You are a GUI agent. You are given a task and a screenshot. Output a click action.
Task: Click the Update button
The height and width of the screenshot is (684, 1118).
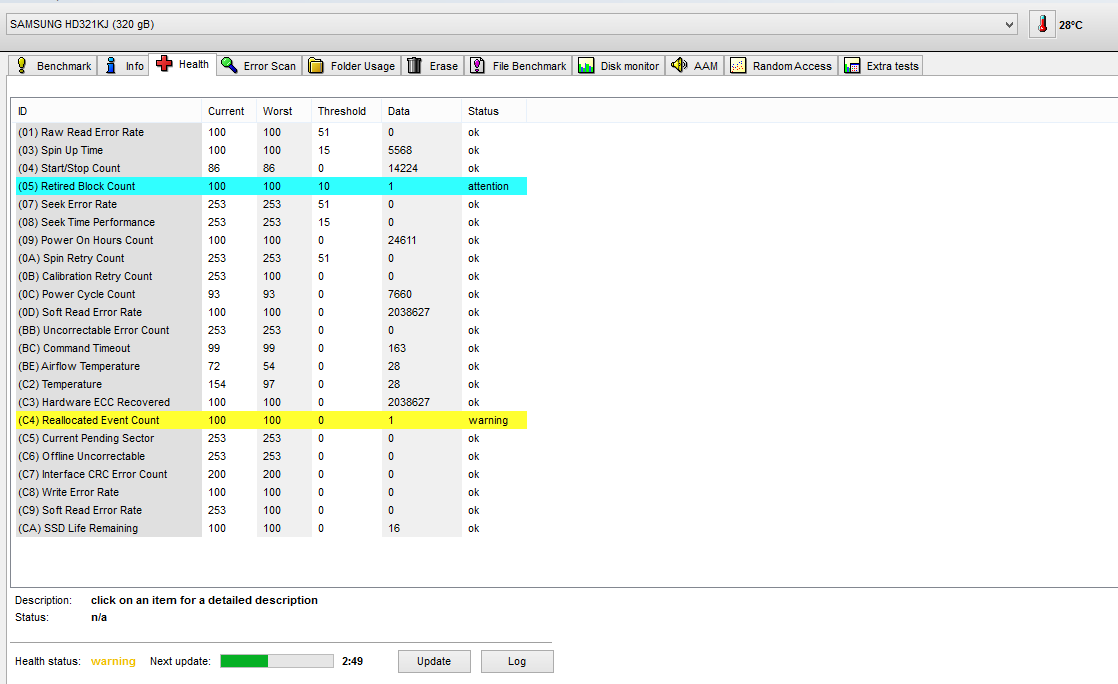click(x=434, y=661)
